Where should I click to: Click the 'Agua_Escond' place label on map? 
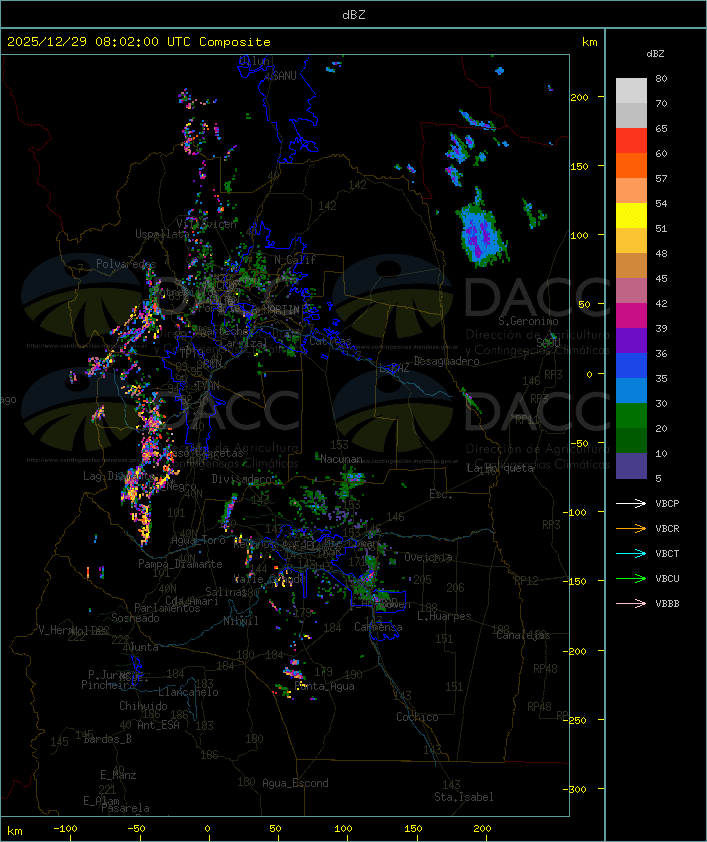(x=295, y=783)
